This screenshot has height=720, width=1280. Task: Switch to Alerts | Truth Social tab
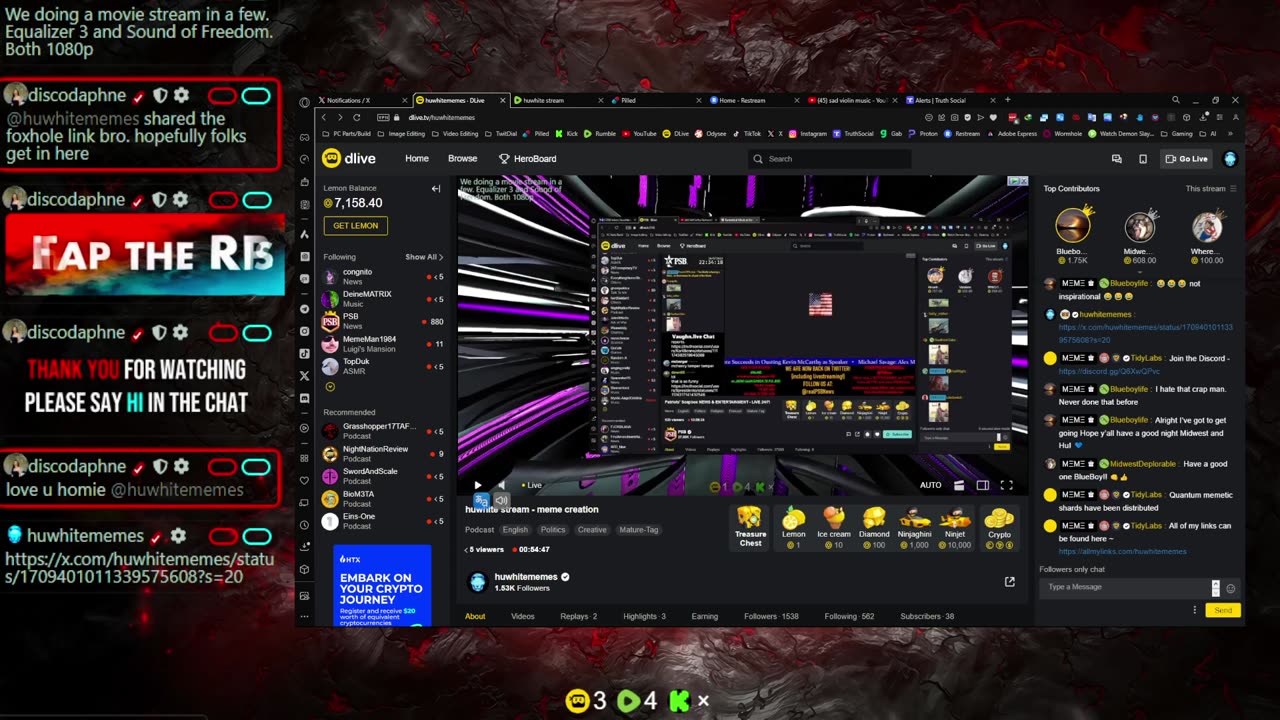pos(948,100)
